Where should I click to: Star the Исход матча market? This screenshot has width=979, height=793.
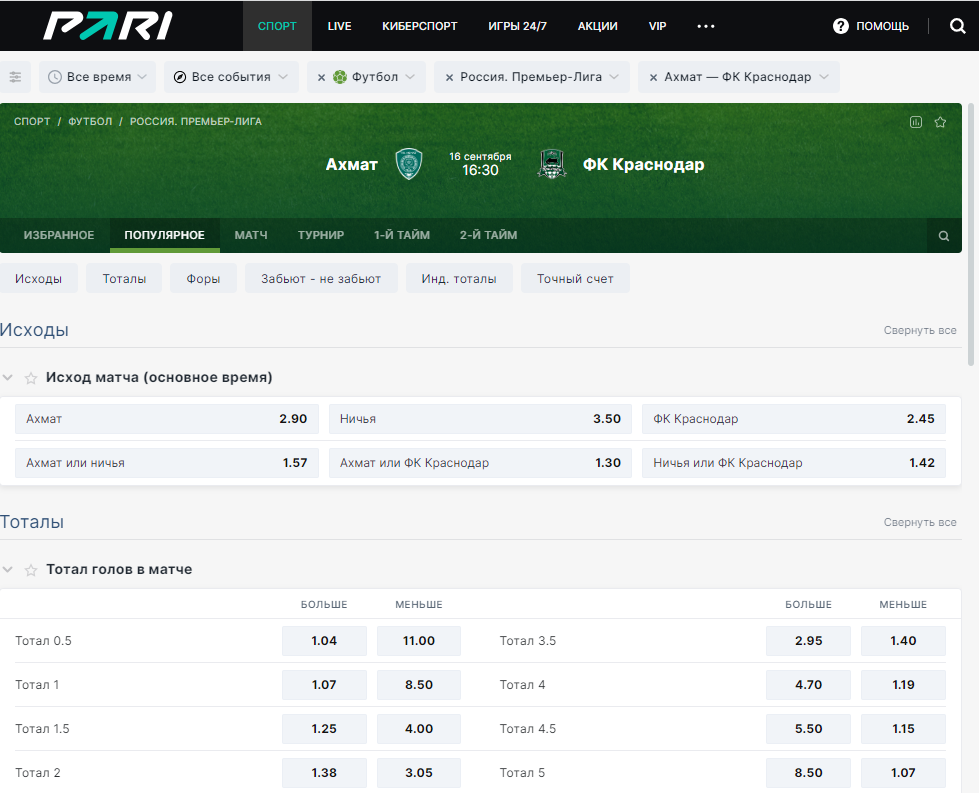(x=31, y=378)
